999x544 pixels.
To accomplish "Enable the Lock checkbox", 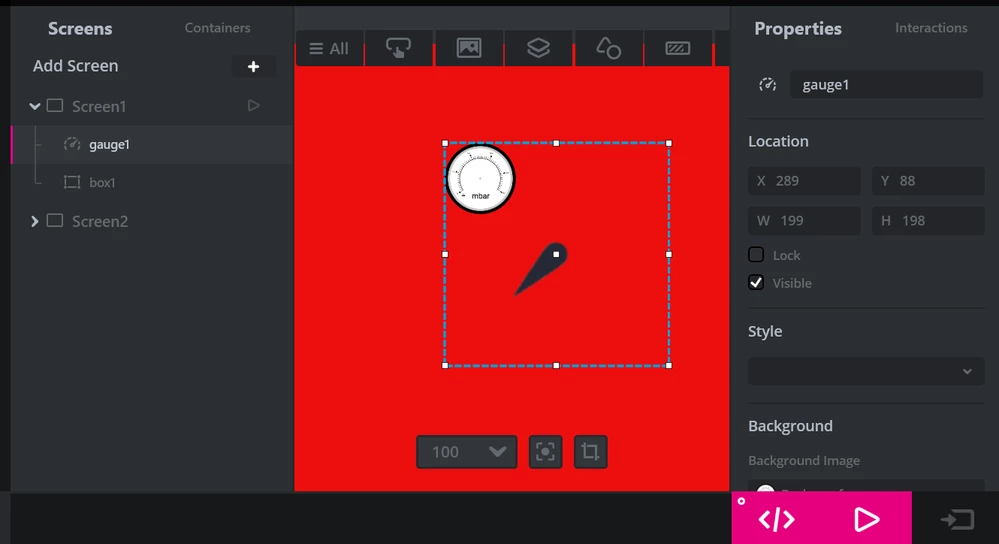I will [x=756, y=255].
